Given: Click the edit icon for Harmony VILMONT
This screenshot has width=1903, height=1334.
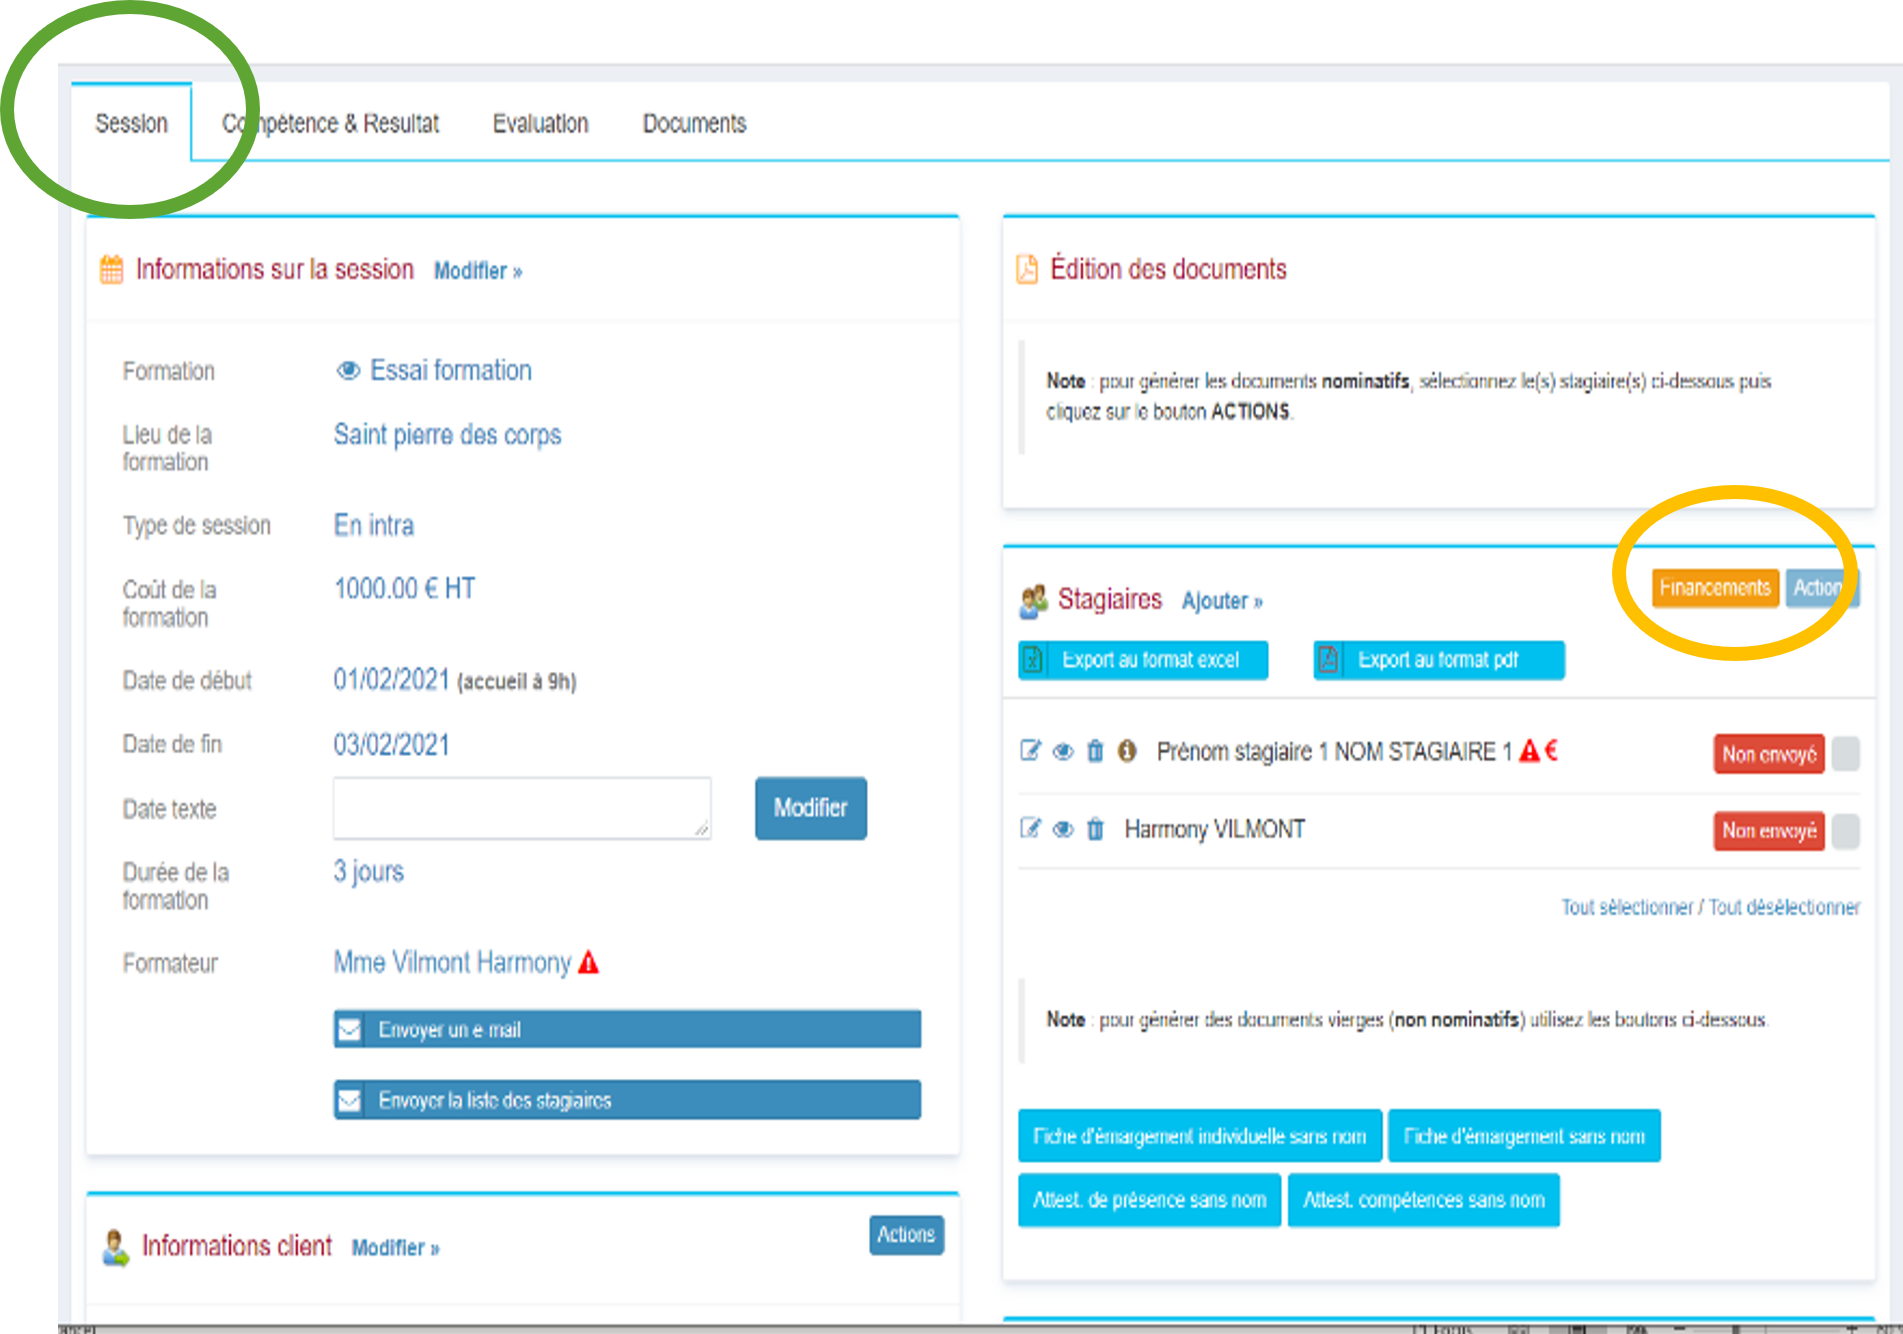Looking at the screenshot, I should tap(1030, 829).
